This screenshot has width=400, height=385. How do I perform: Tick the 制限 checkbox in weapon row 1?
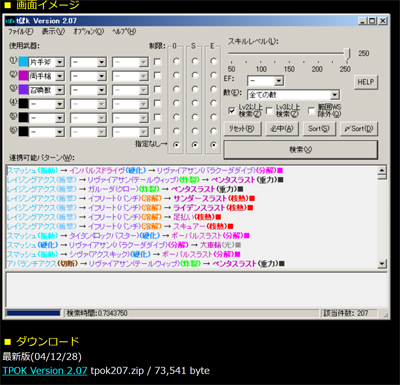157,62
